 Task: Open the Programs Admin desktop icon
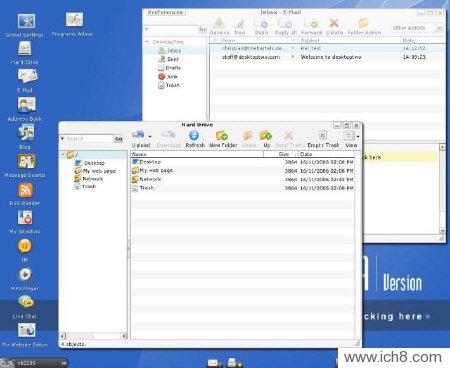[73, 25]
